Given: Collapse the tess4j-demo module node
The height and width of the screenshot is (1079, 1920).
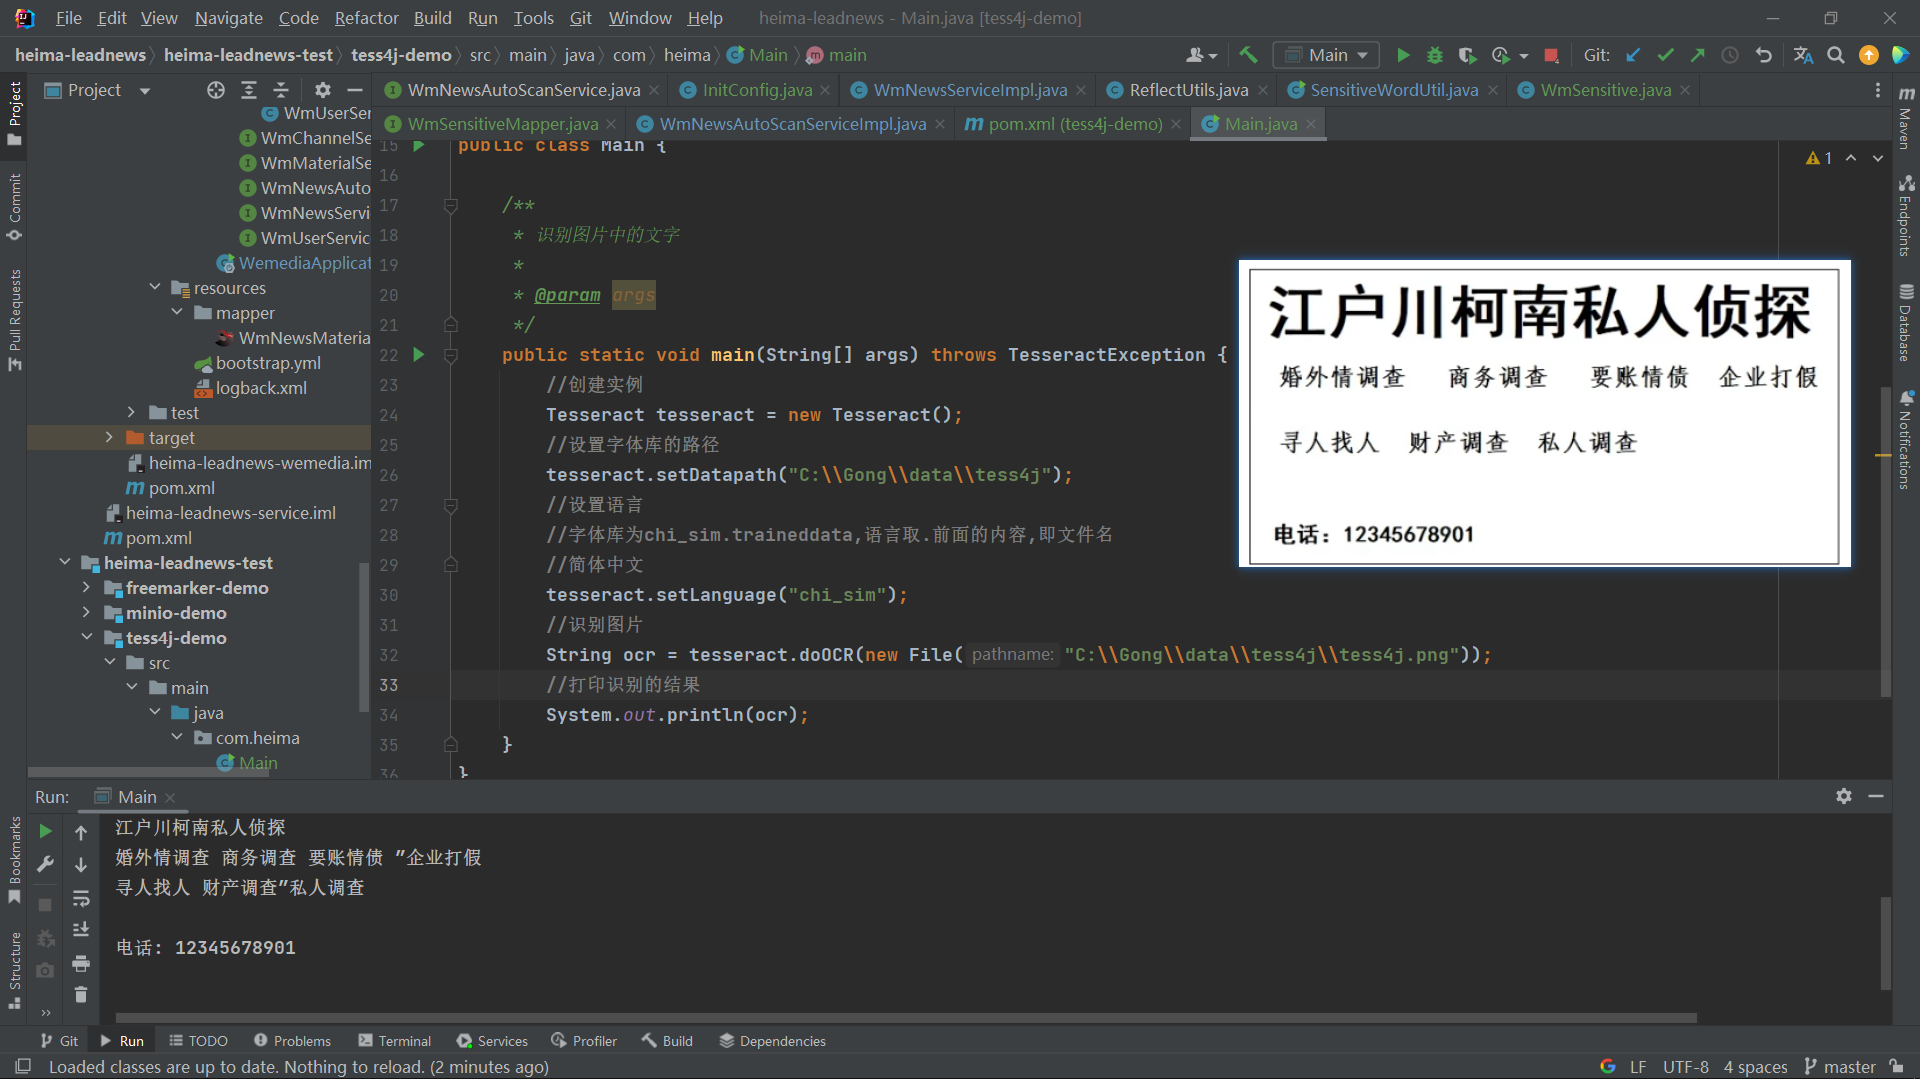Looking at the screenshot, I should [87, 637].
